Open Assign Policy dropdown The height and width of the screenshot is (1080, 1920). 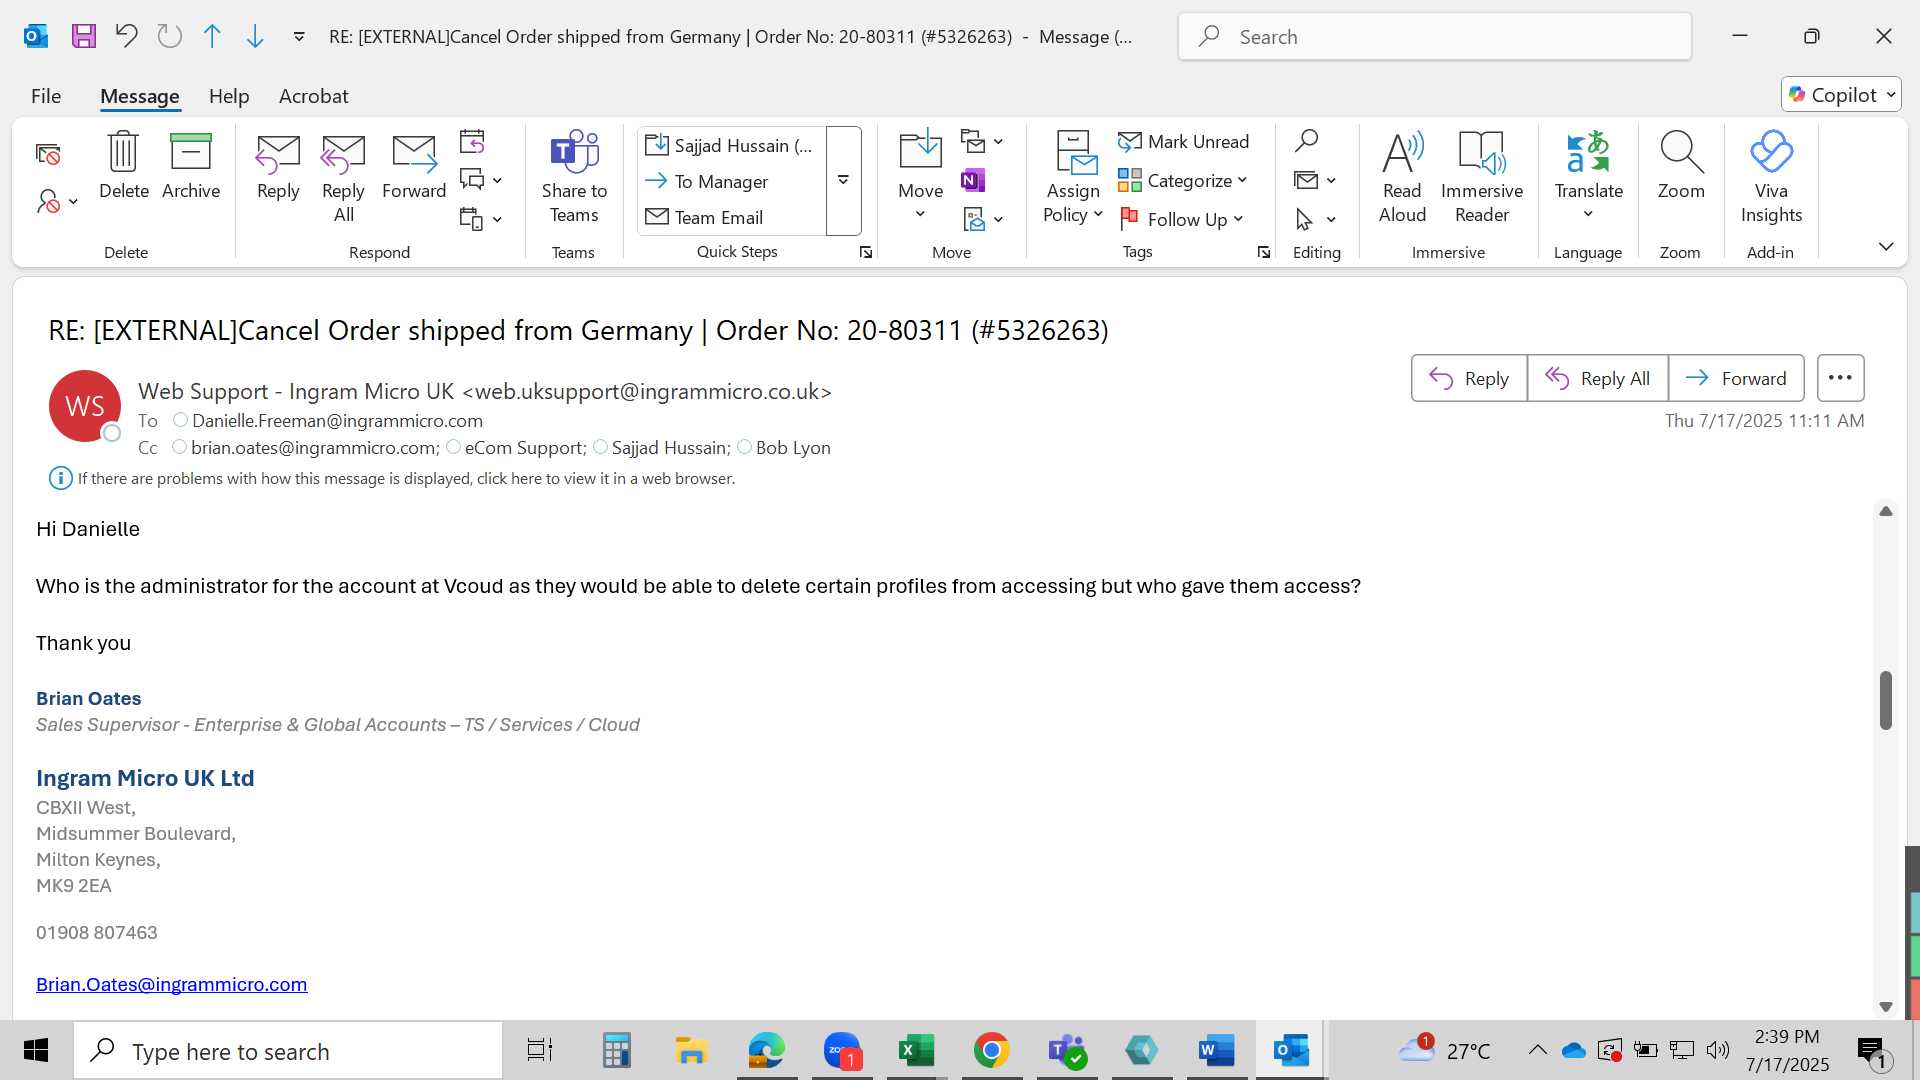click(1073, 202)
